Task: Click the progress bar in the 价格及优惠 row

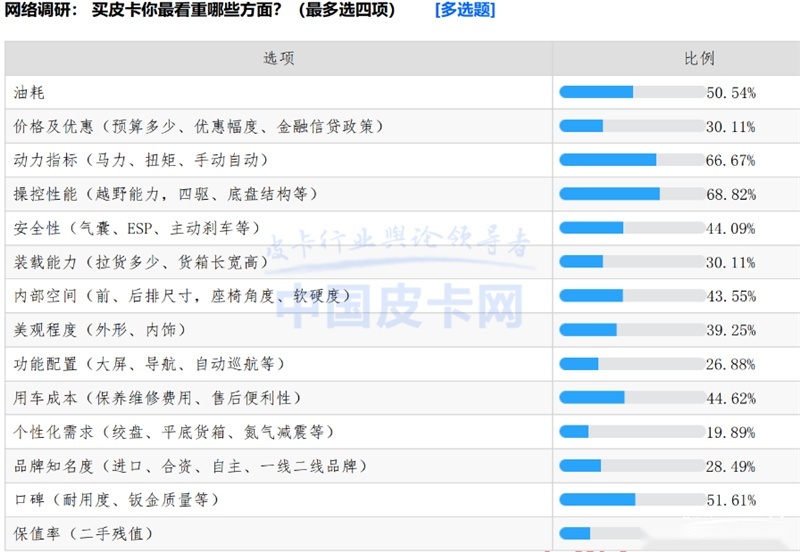Action: tap(632, 126)
